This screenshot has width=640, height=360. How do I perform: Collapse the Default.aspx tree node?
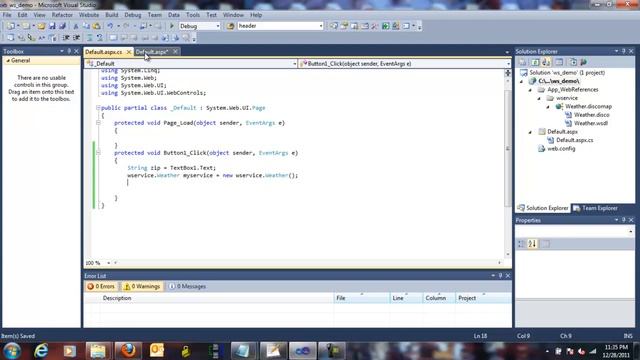[530, 132]
